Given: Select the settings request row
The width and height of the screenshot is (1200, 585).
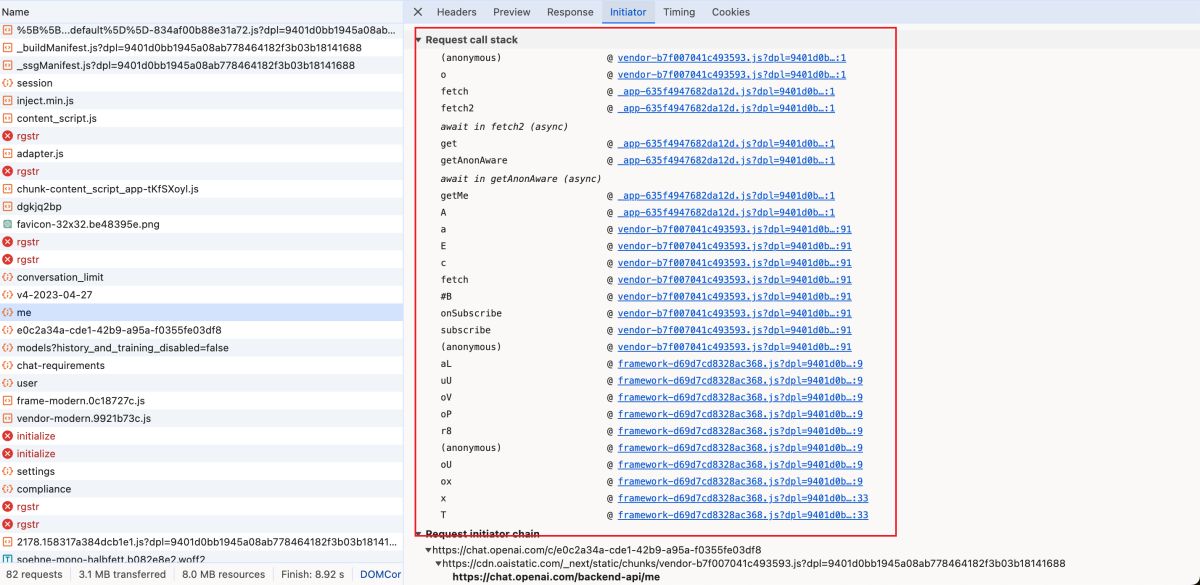Looking at the screenshot, I should point(201,471).
